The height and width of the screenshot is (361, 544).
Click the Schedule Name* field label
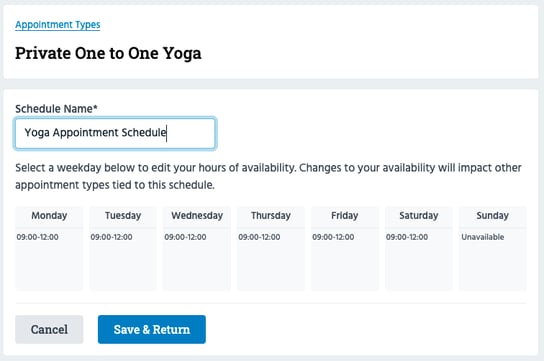coord(56,109)
